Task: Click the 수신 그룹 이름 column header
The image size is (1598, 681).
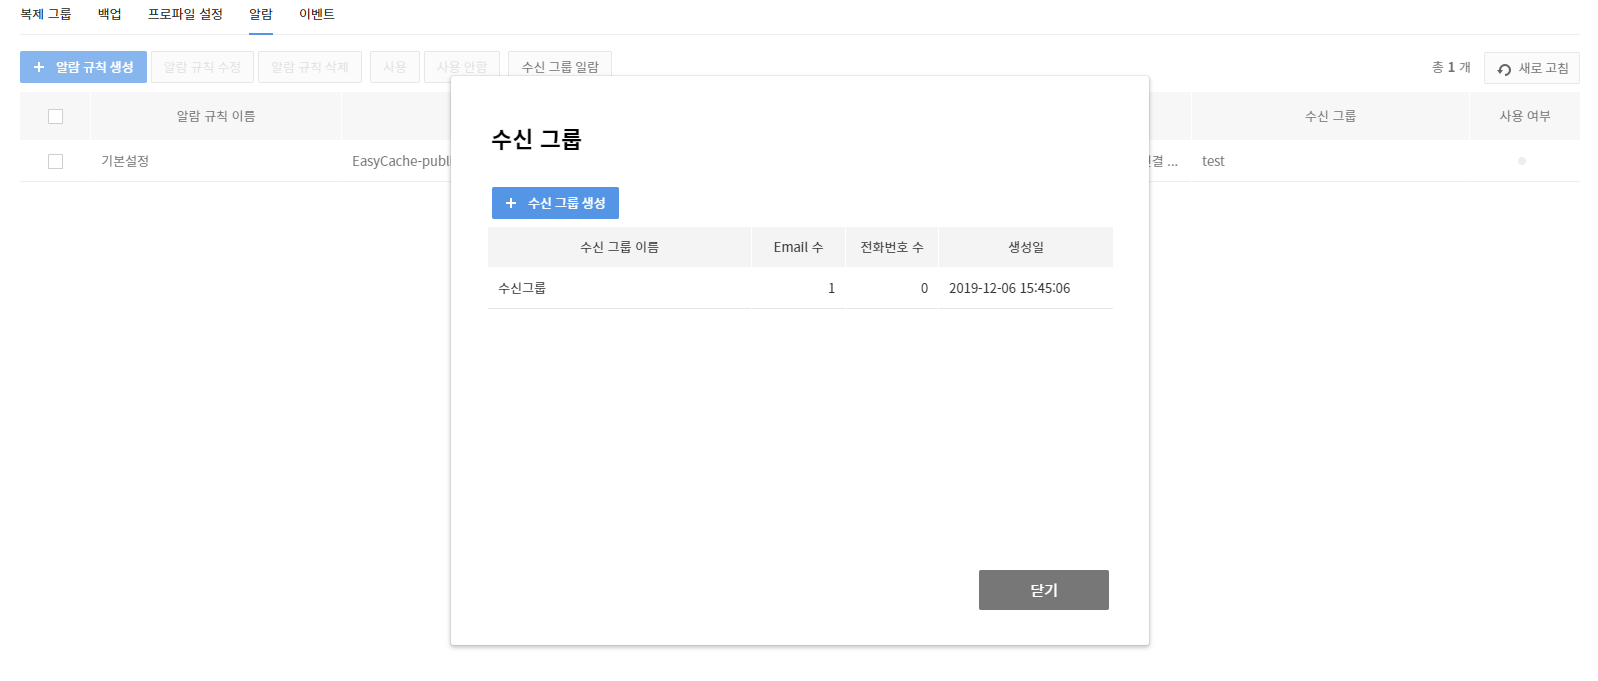Action: [619, 247]
